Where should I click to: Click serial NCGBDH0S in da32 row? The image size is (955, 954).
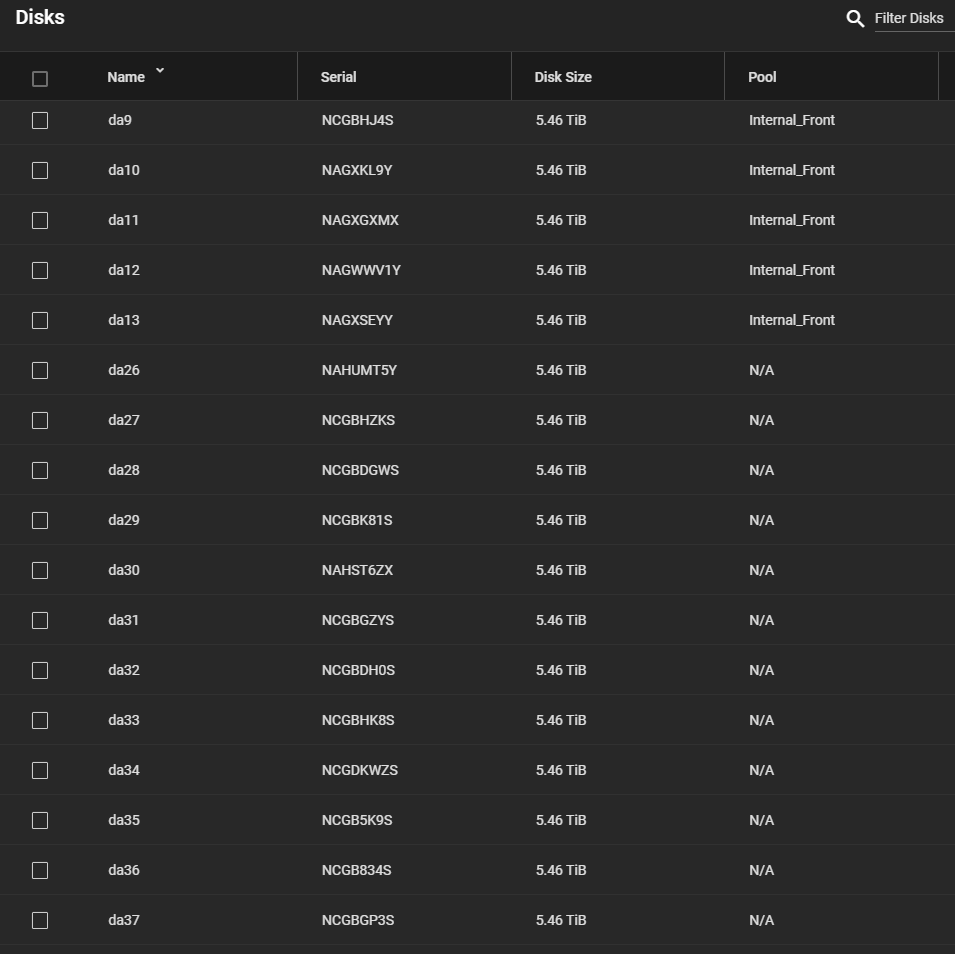click(x=358, y=670)
